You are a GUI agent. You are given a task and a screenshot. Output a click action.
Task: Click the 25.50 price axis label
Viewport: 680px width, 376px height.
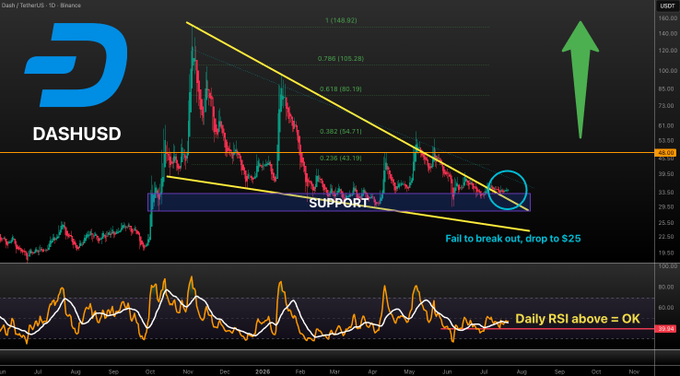point(667,223)
